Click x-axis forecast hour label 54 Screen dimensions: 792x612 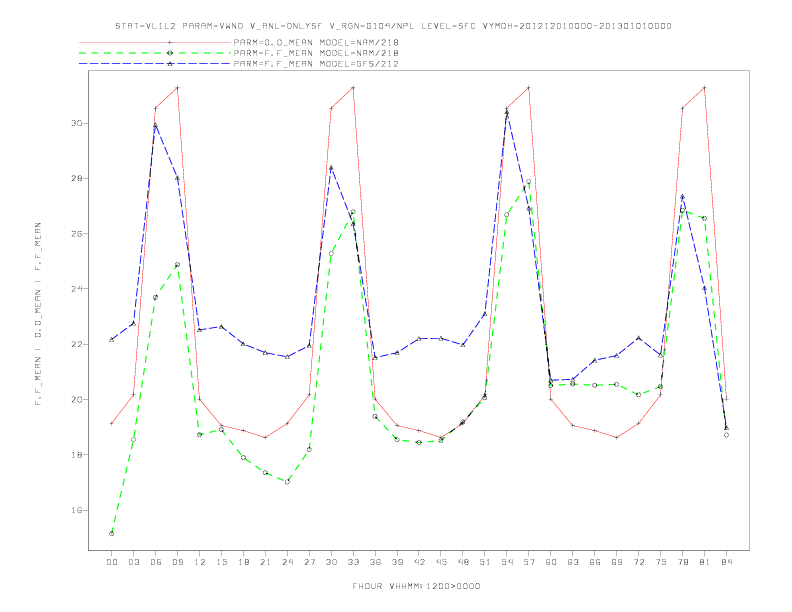(507, 562)
